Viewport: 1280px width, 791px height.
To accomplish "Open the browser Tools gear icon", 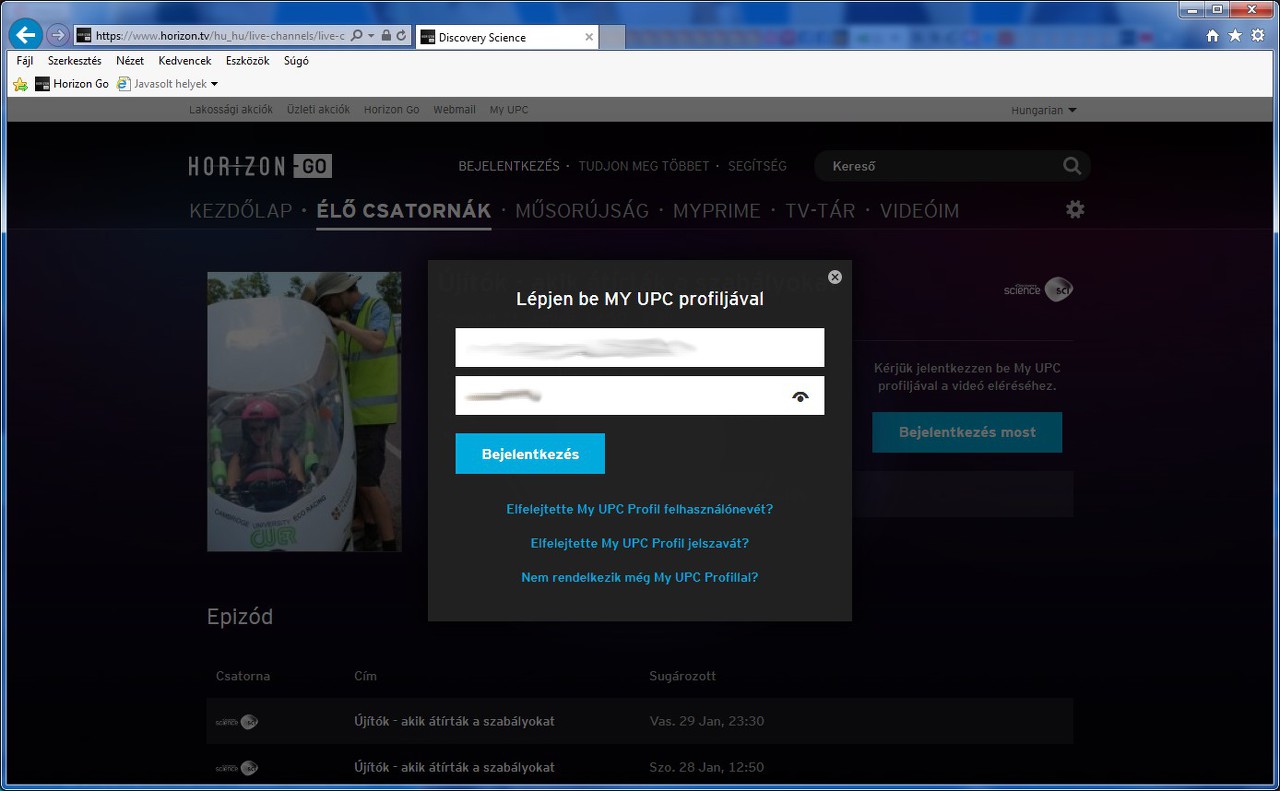I will point(1257,36).
